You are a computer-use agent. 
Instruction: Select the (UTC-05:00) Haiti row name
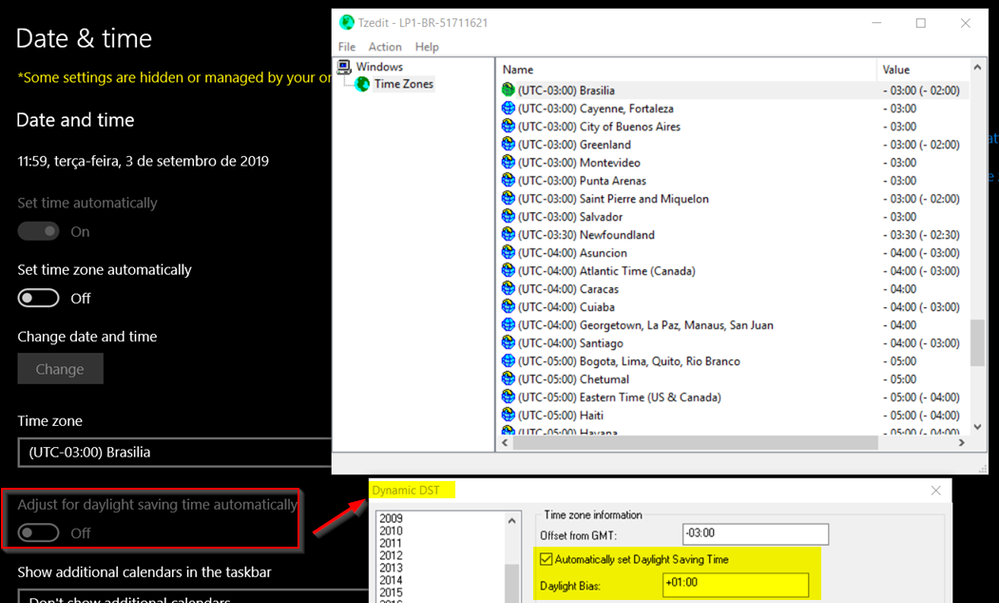pyautogui.click(x=561, y=416)
